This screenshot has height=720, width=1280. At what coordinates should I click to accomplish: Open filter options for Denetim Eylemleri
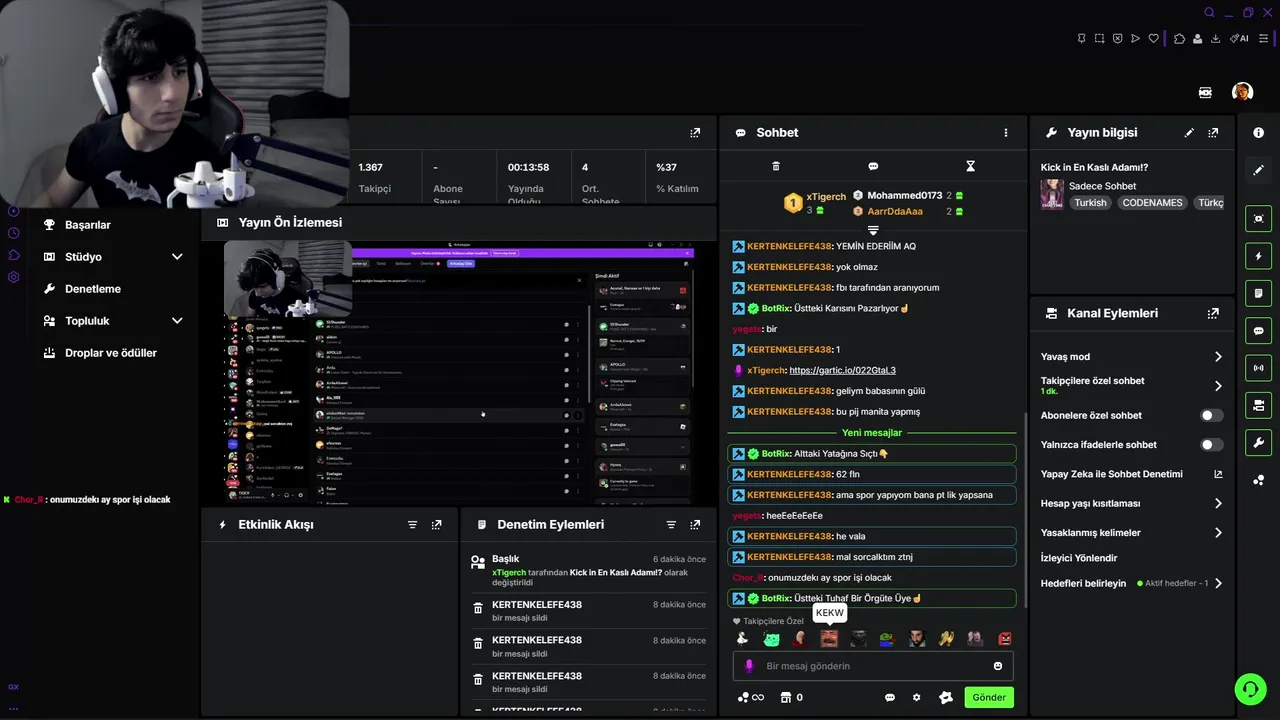click(x=671, y=524)
